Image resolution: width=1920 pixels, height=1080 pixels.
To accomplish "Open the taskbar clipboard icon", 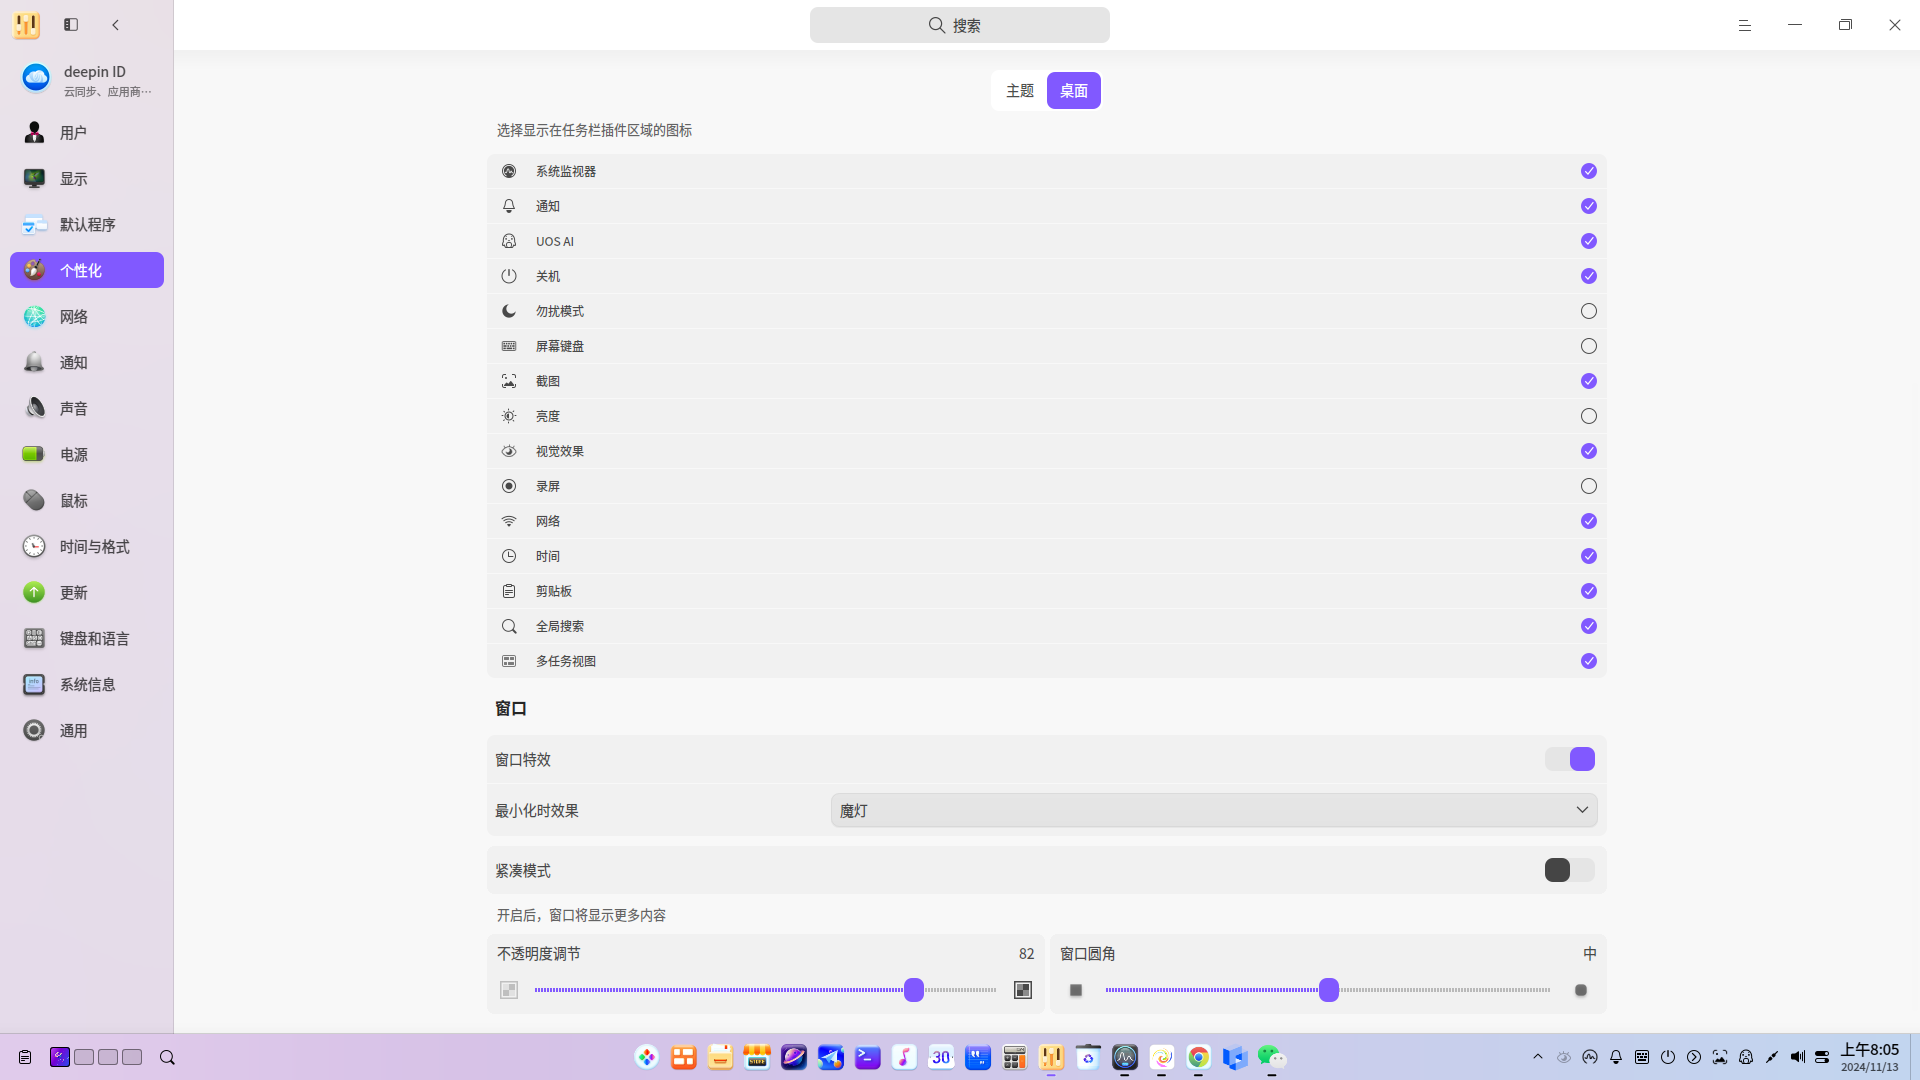I will pos(25,1057).
